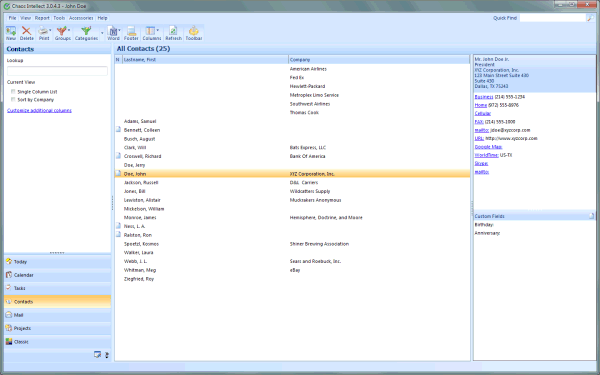Click the New contact toolbar icon
The width and height of the screenshot is (600, 375).
tap(11, 31)
